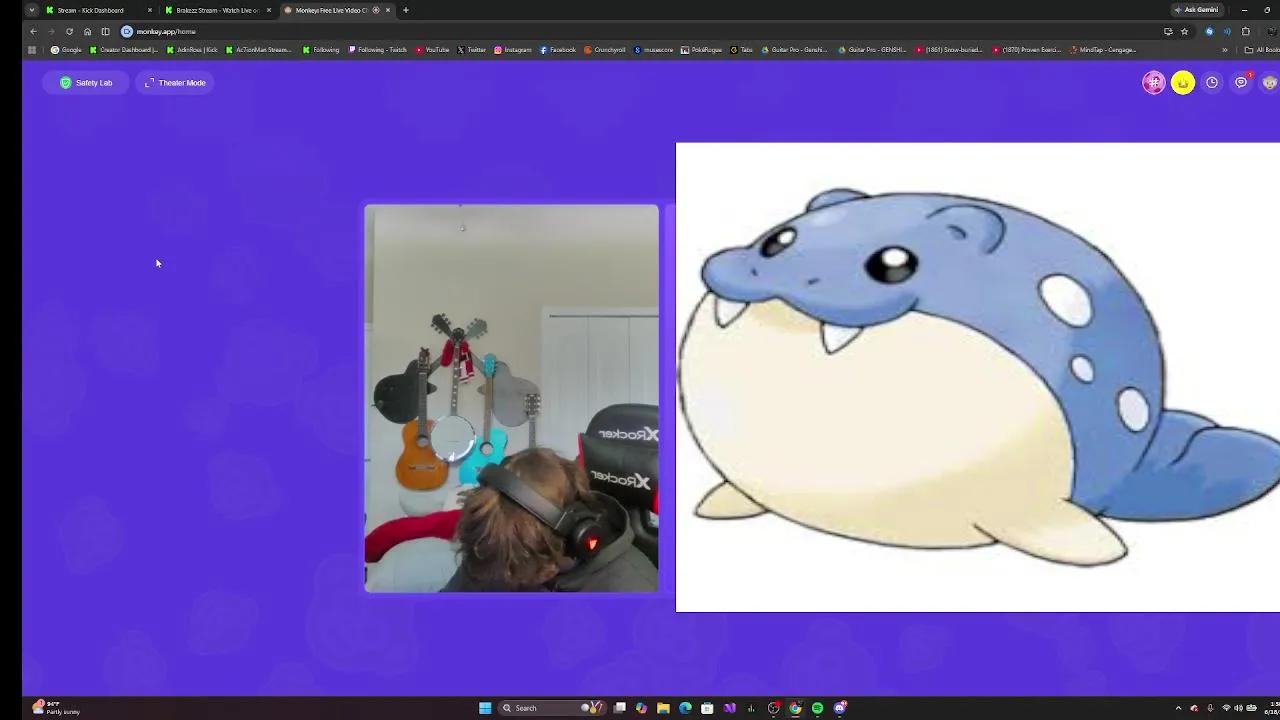The width and height of the screenshot is (1280, 720).
Task: Show hidden system tray icons
Action: click(x=1178, y=708)
